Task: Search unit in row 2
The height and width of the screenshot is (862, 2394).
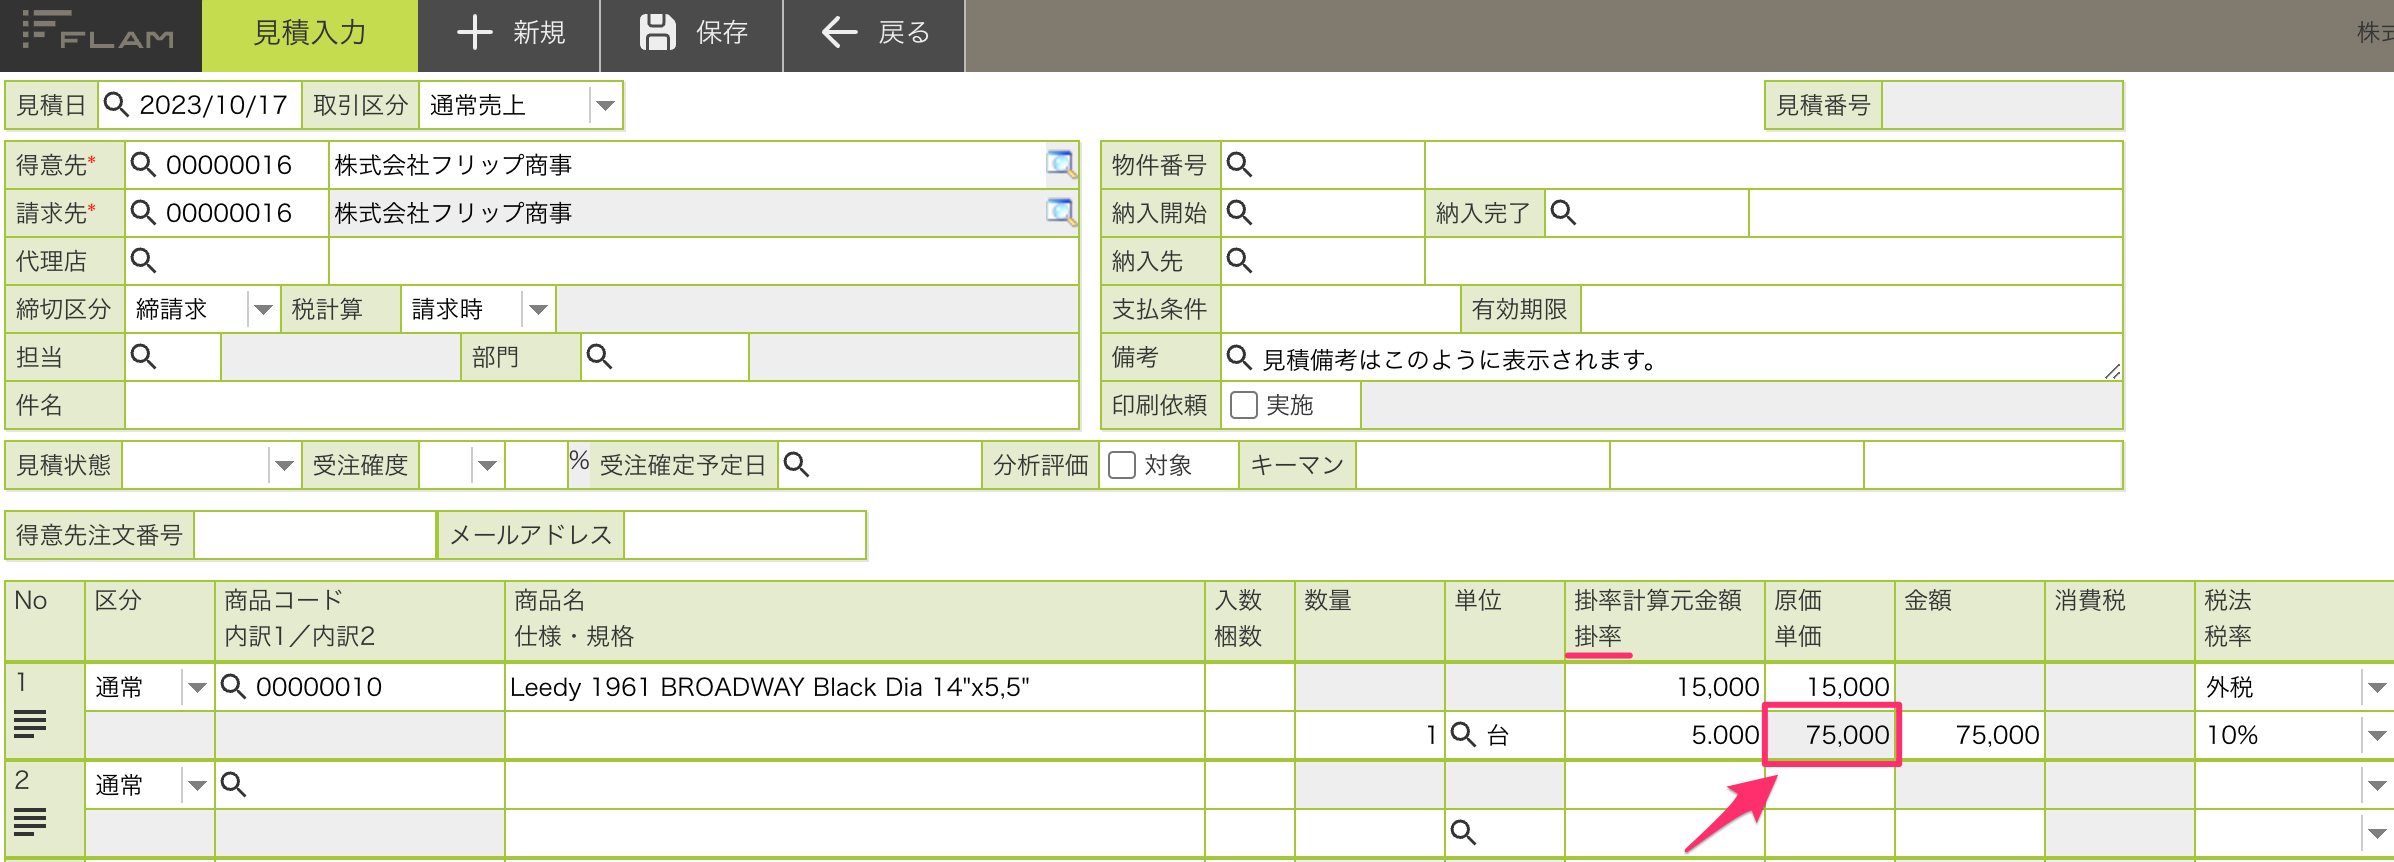Action: 1463,832
